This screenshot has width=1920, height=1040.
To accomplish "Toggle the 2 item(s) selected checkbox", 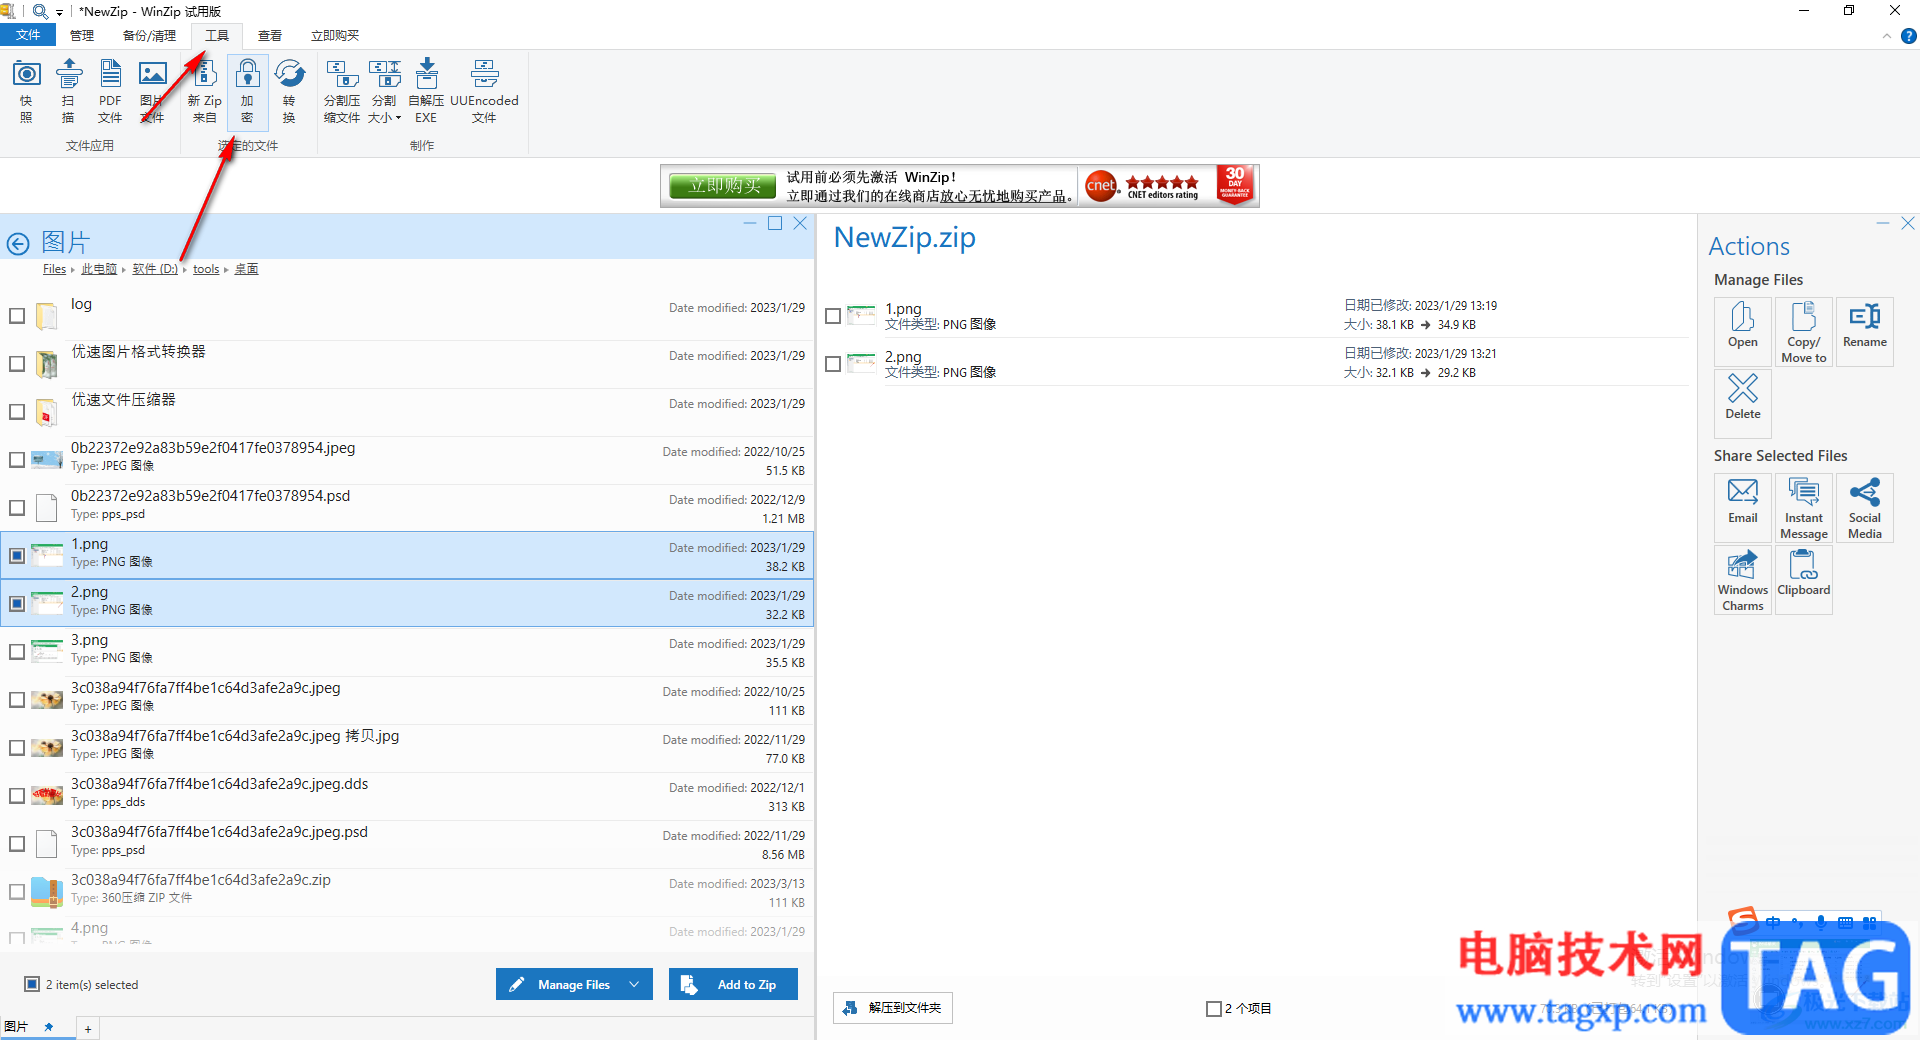I will [x=32, y=985].
